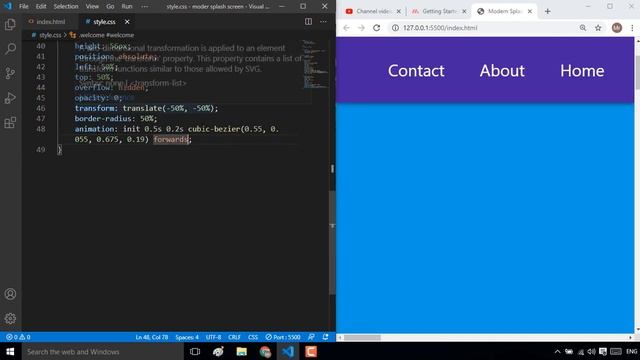Open Run and Debug view
The width and height of the screenshot is (640, 360).
click(10, 98)
